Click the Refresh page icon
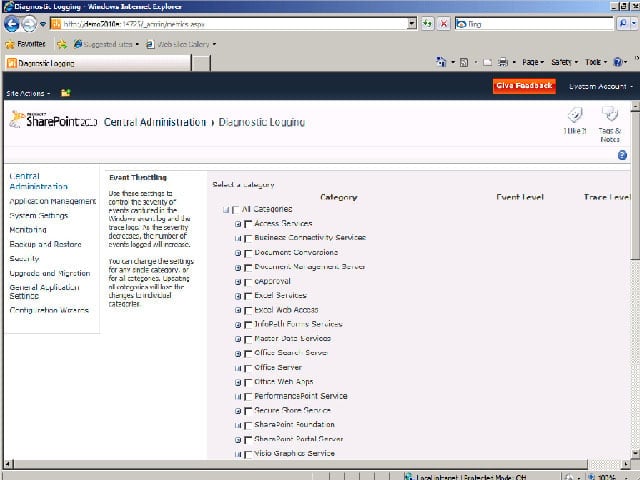The image size is (640, 480). point(427,24)
